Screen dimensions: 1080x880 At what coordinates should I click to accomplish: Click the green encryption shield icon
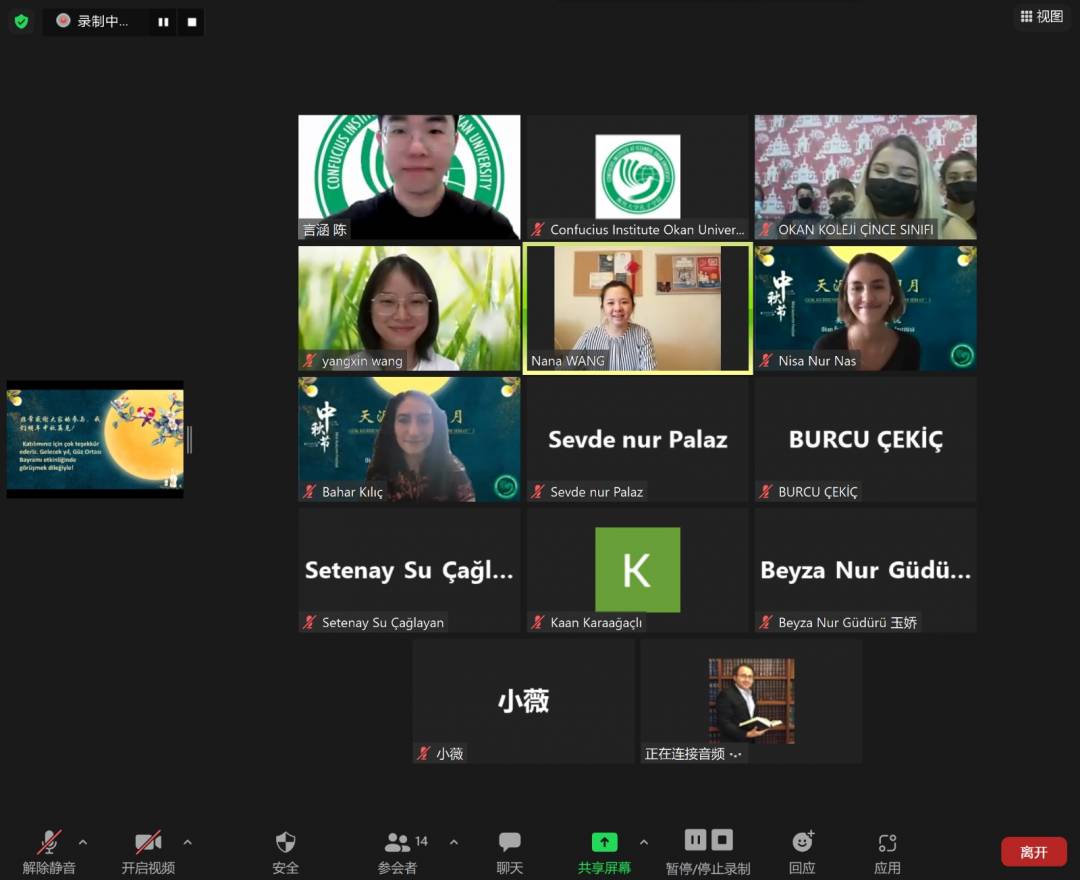(x=21, y=21)
